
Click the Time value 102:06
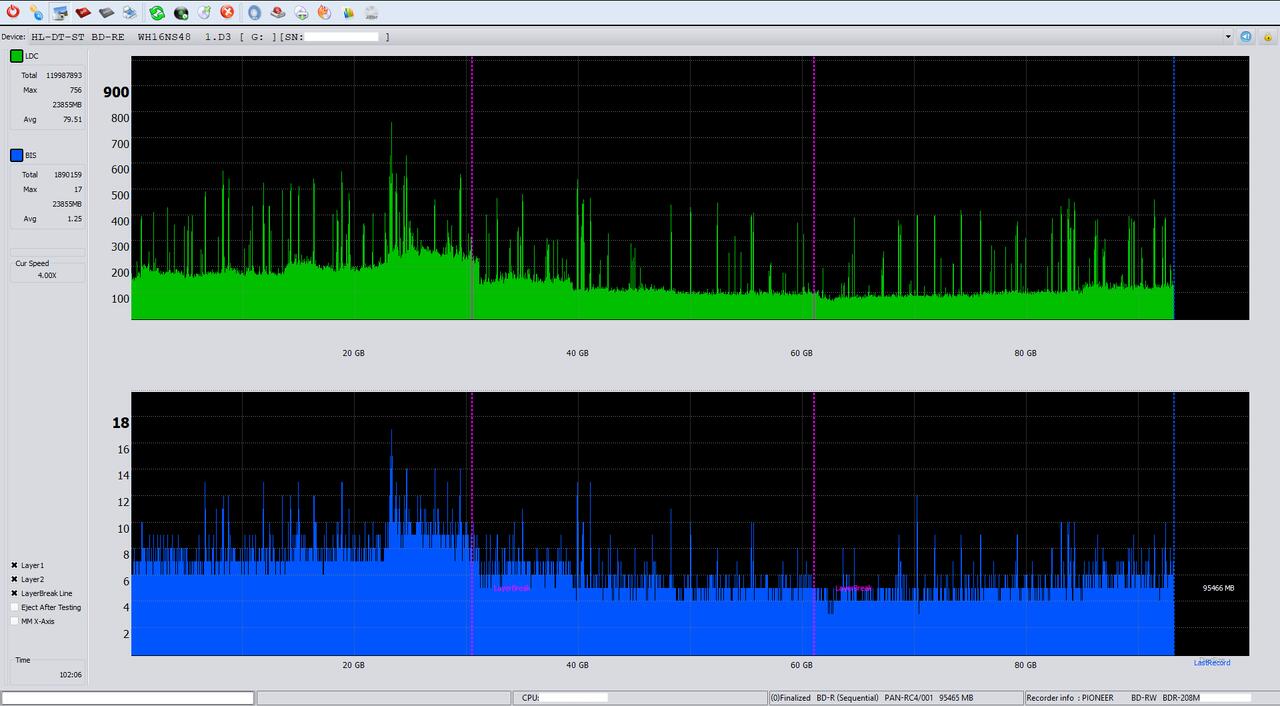(x=70, y=675)
